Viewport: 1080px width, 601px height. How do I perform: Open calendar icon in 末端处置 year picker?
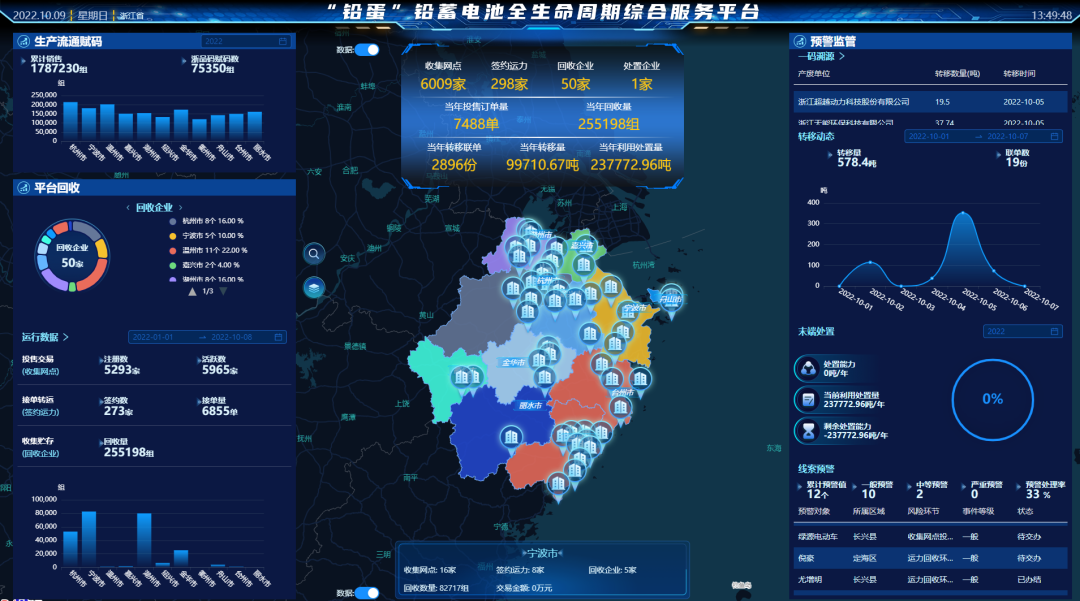click(x=1054, y=331)
